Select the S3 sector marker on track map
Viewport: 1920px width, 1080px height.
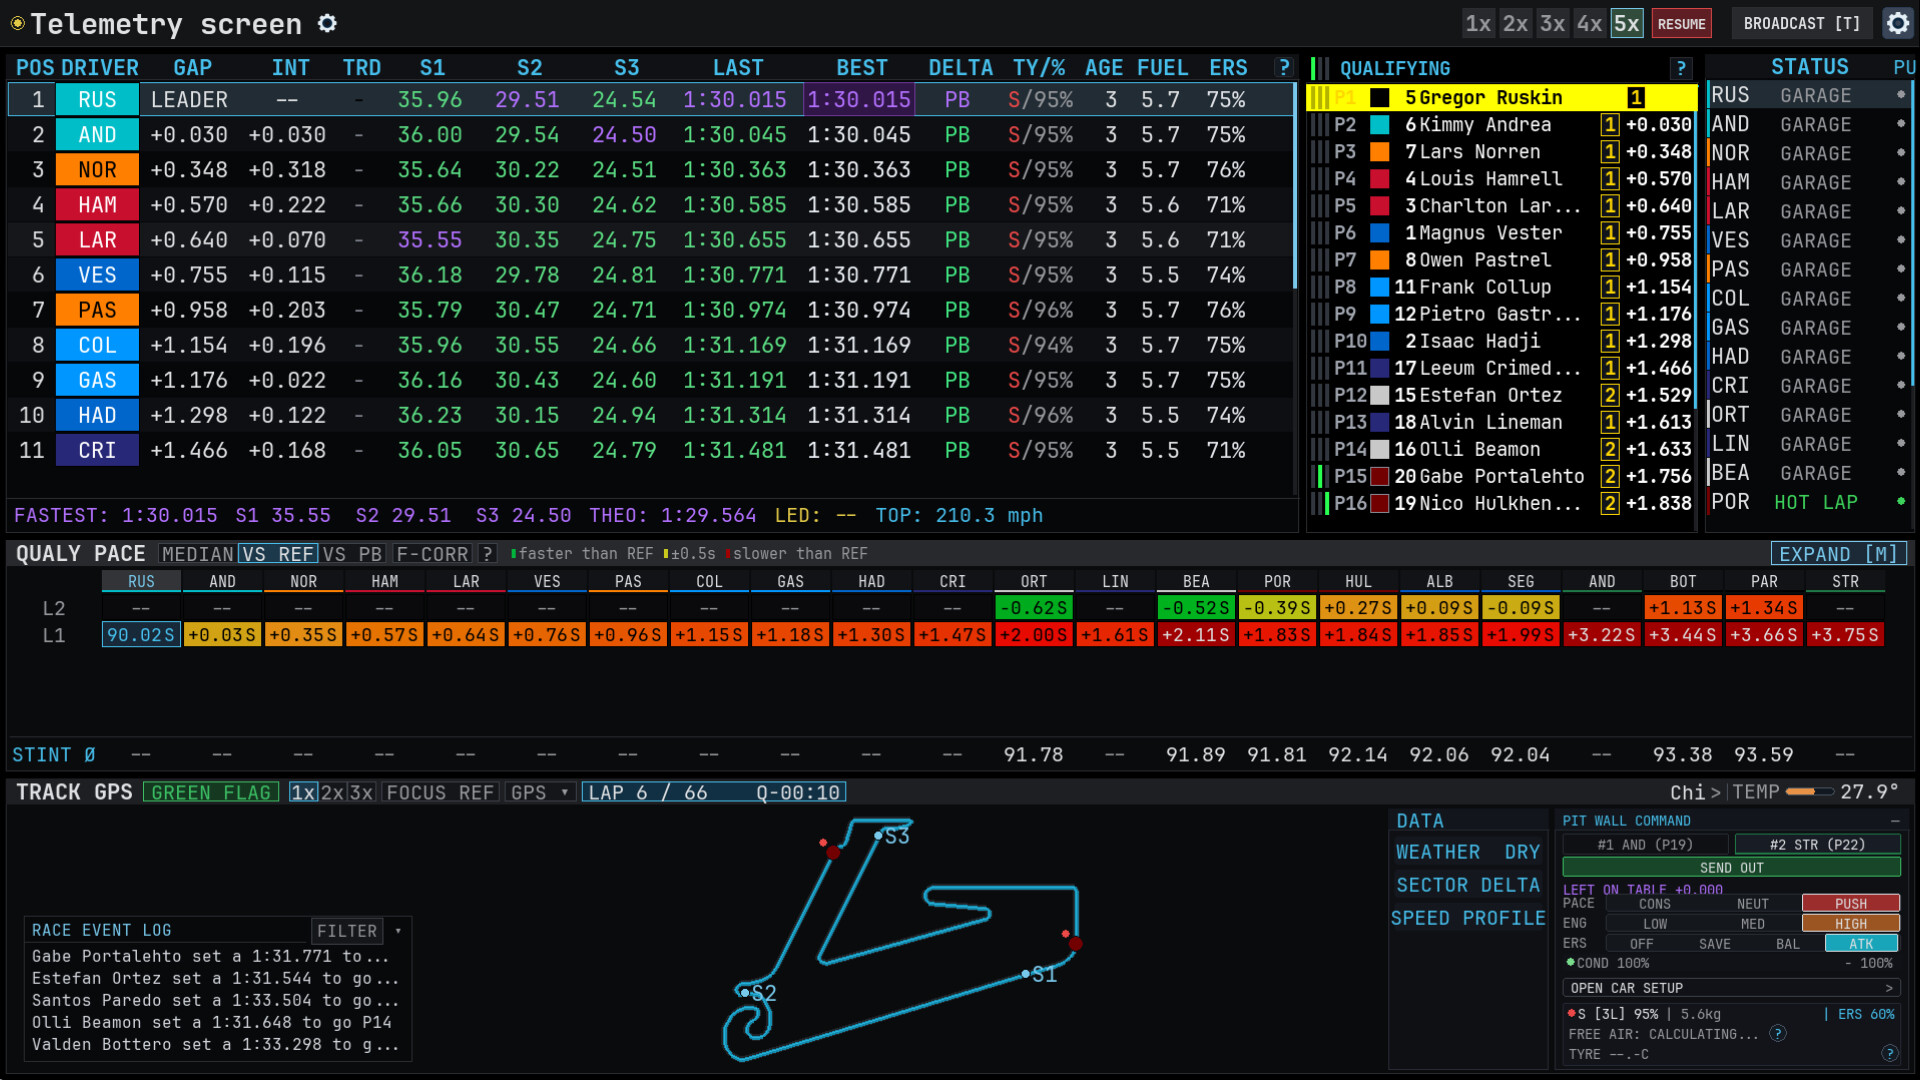tap(879, 835)
